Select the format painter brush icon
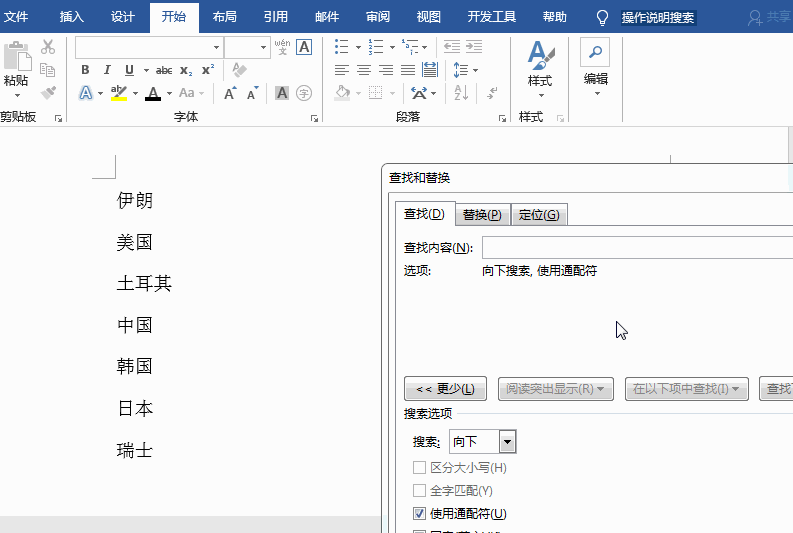The width and height of the screenshot is (793, 533). [48, 93]
